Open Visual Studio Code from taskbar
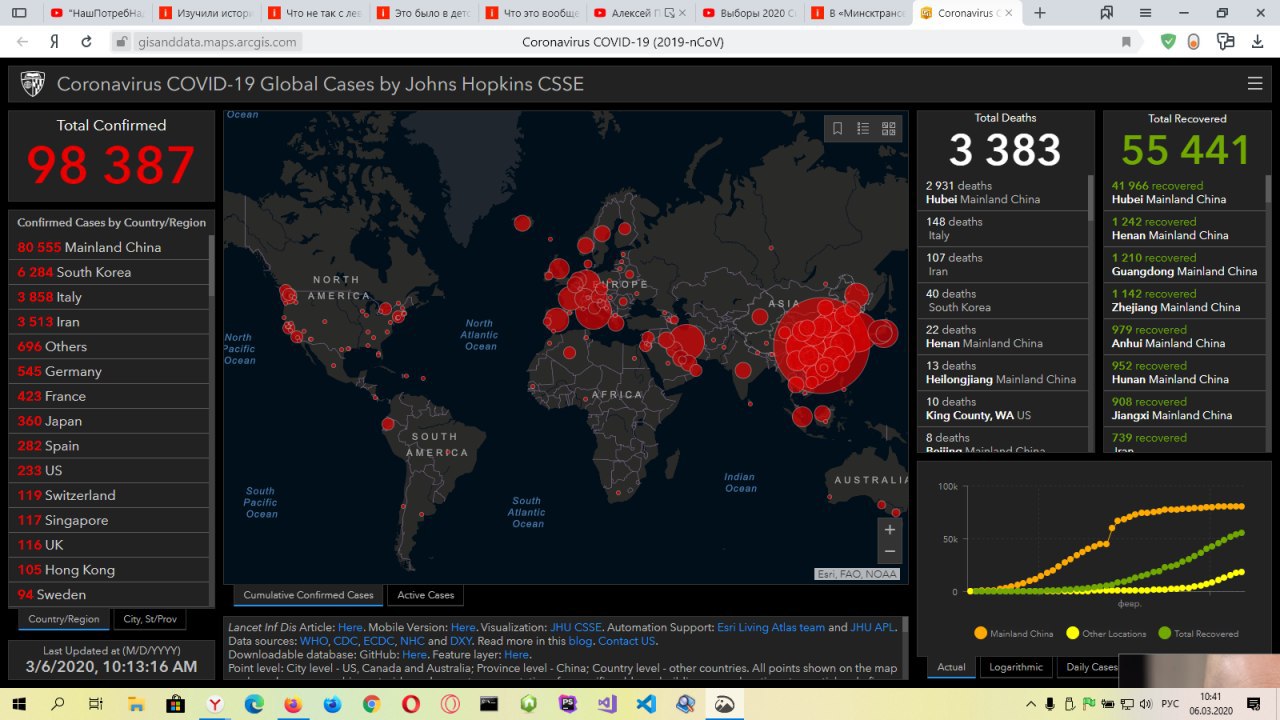This screenshot has width=1280, height=720. tap(646, 704)
